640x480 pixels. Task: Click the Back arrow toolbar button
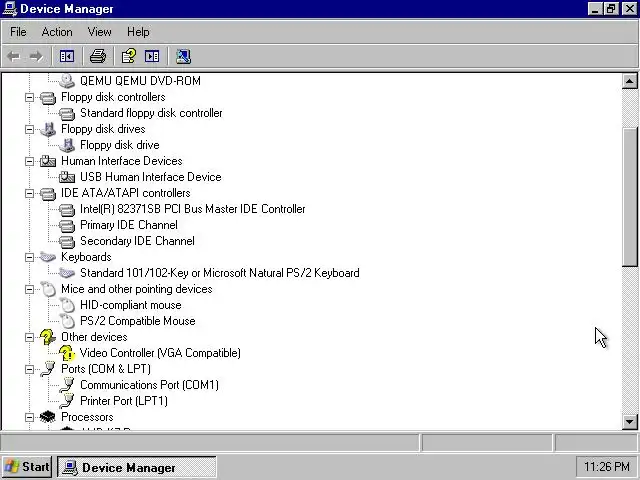tap(13, 56)
